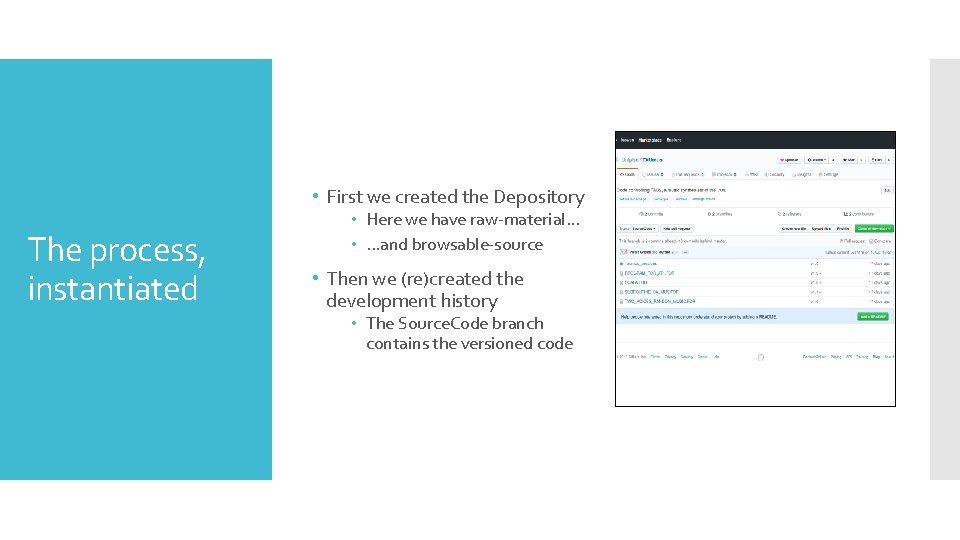Click the Star button on repository
The height and width of the screenshot is (540, 960).
tap(849, 160)
